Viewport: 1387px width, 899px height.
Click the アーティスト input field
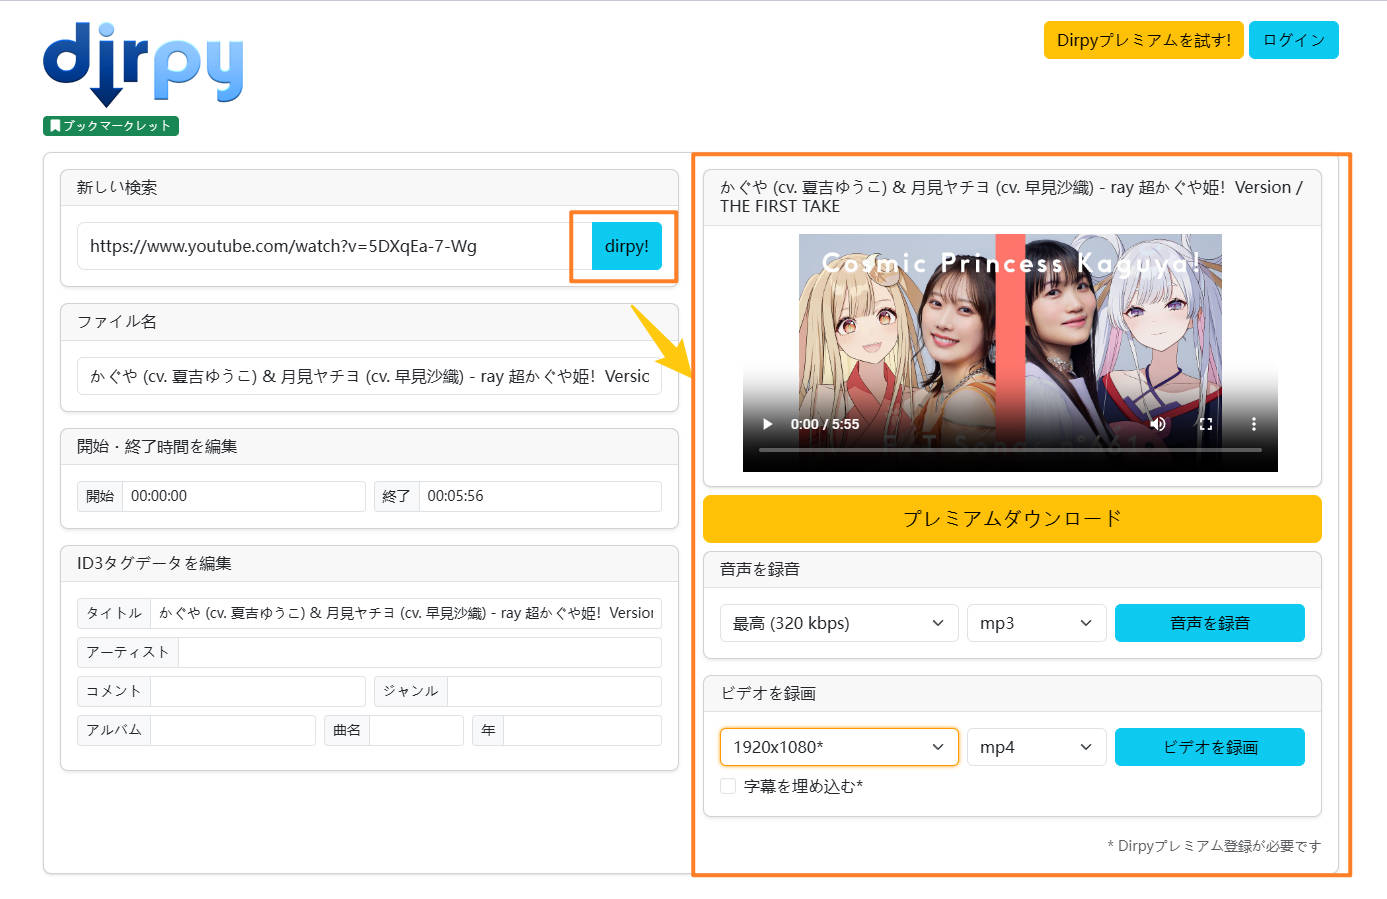tap(419, 652)
